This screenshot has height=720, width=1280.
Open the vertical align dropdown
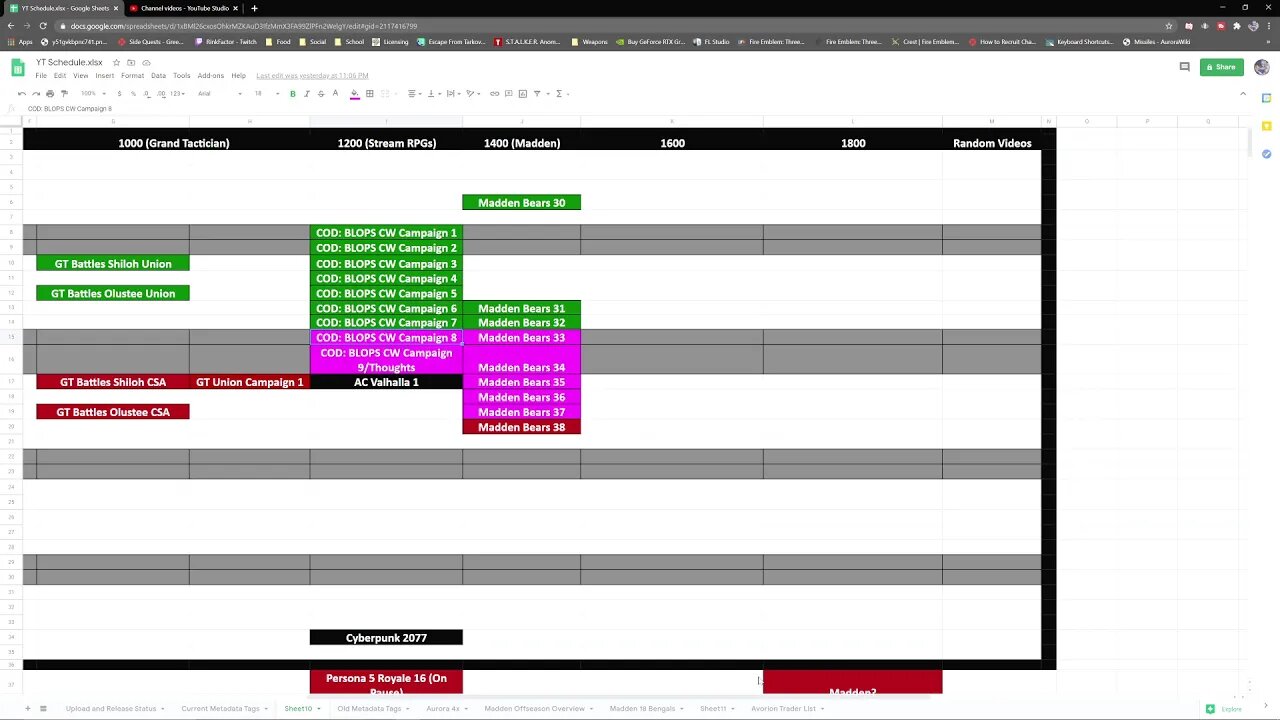point(433,94)
